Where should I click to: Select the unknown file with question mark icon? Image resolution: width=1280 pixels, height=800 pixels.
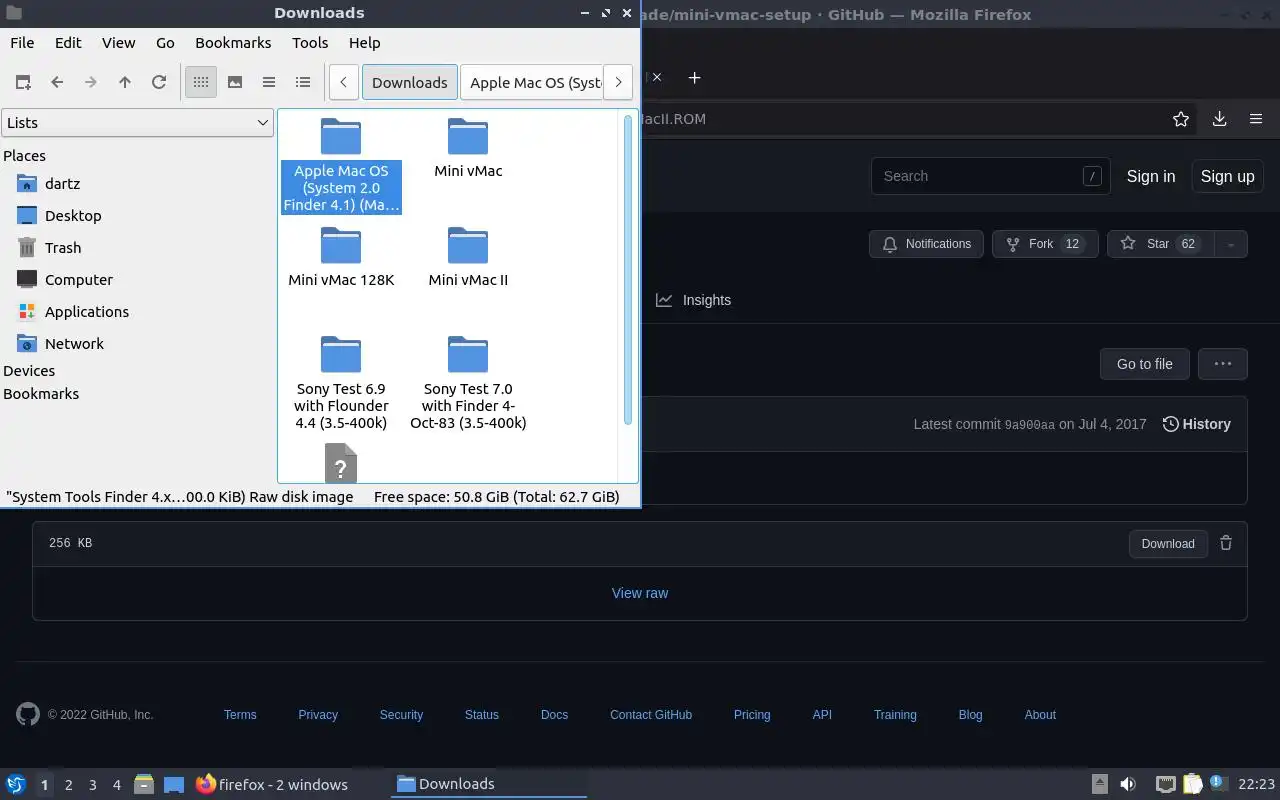(x=341, y=463)
